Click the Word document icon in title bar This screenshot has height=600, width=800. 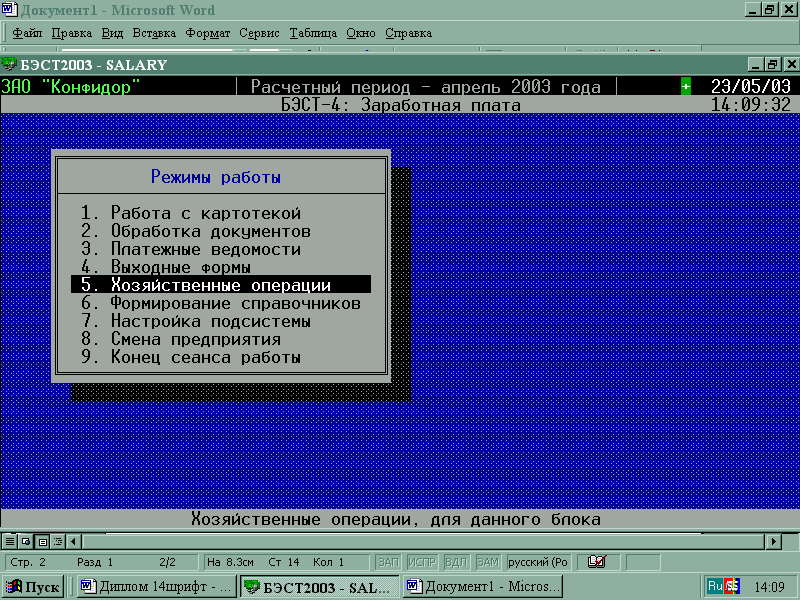coord(9,10)
